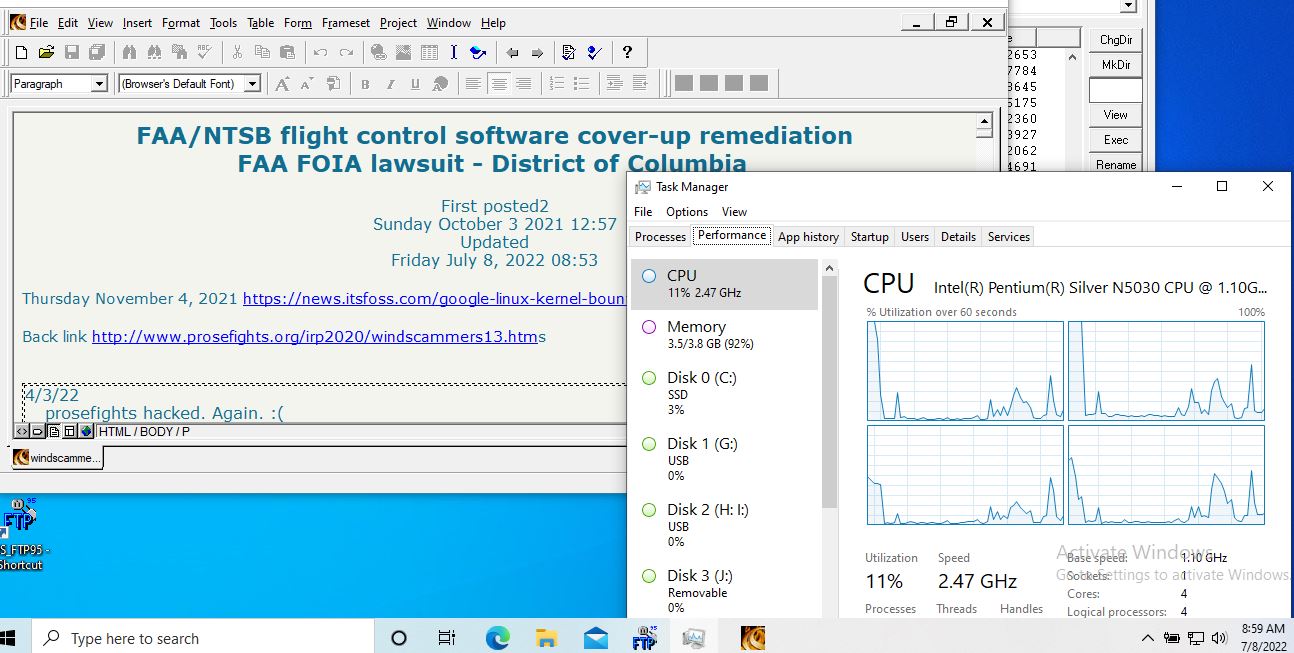Insert a table via the table icon
This screenshot has width=1294, height=653.
(429, 53)
